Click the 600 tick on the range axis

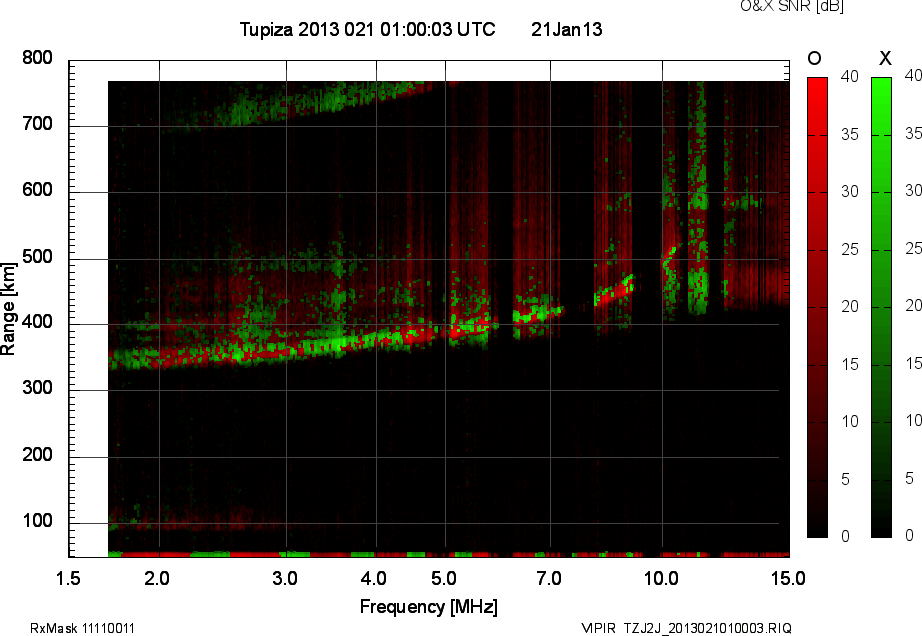click(37, 190)
